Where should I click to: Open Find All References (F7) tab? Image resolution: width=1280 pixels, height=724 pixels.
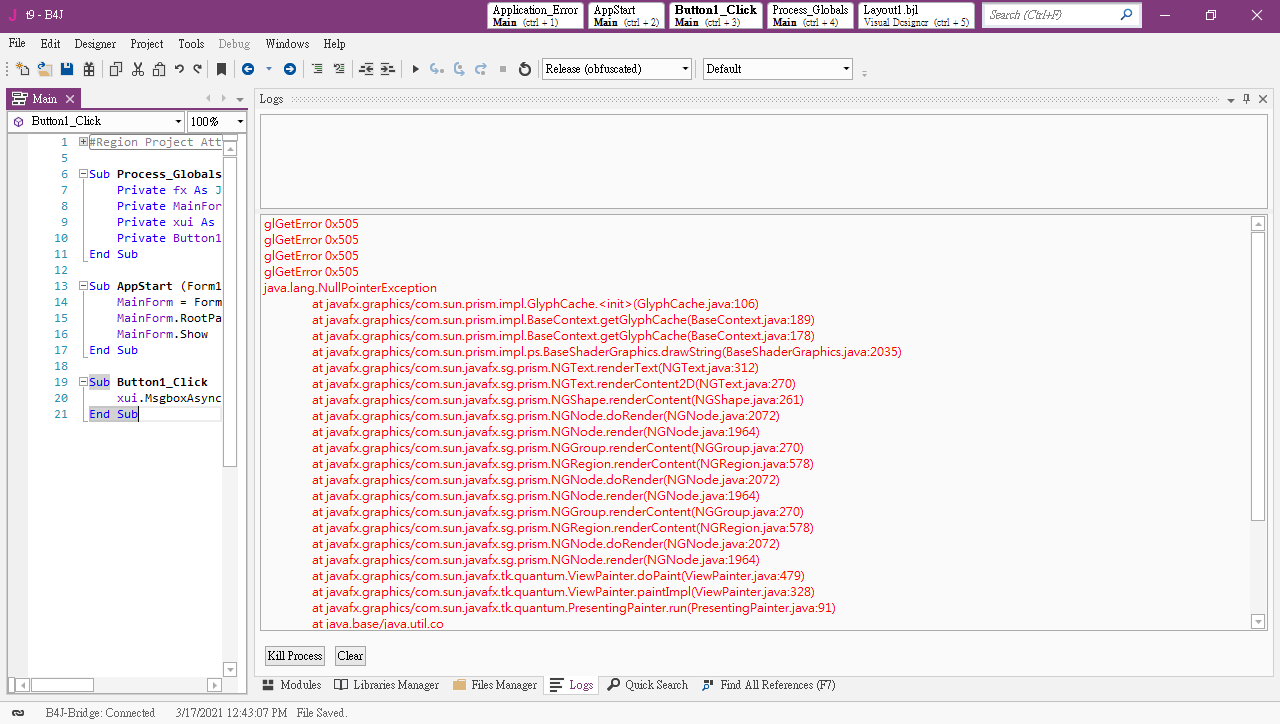[769, 685]
